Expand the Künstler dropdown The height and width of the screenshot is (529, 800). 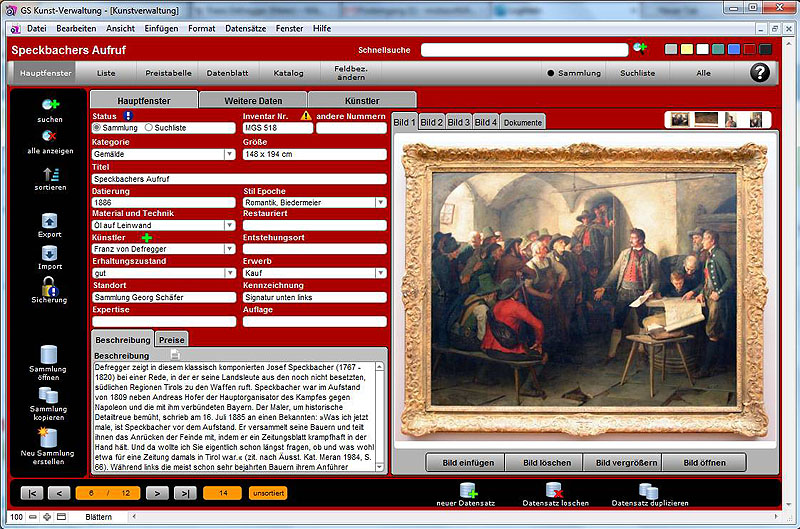click(229, 248)
